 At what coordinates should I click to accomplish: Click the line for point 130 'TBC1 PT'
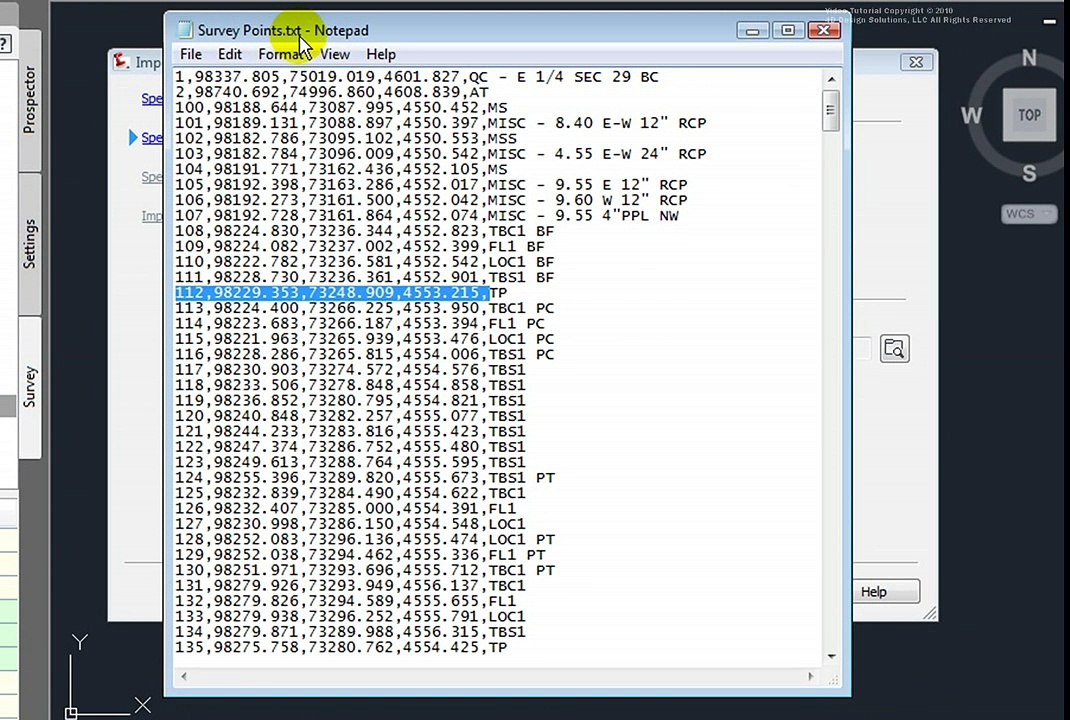coord(364,571)
